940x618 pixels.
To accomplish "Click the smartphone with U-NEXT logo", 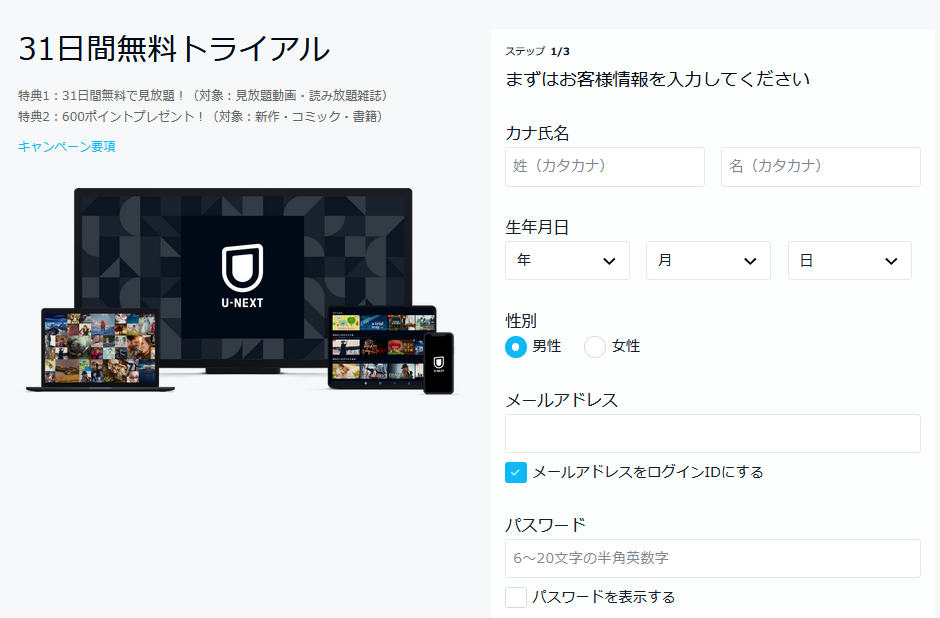I will [439, 363].
